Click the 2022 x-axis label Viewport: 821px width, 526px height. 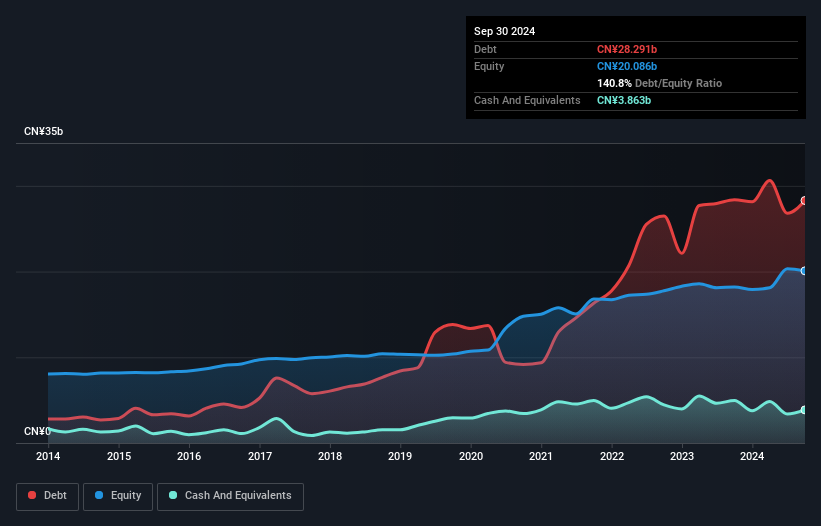612,456
